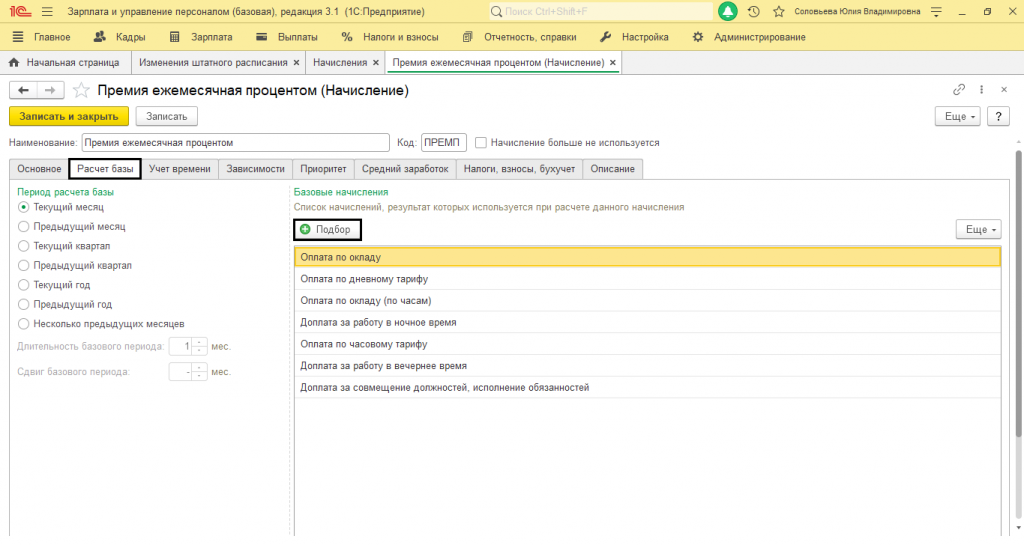Image resolution: width=1024 pixels, height=545 pixels.
Task: Open the top Еще dropdown next to help
Action: click(957, 116)
